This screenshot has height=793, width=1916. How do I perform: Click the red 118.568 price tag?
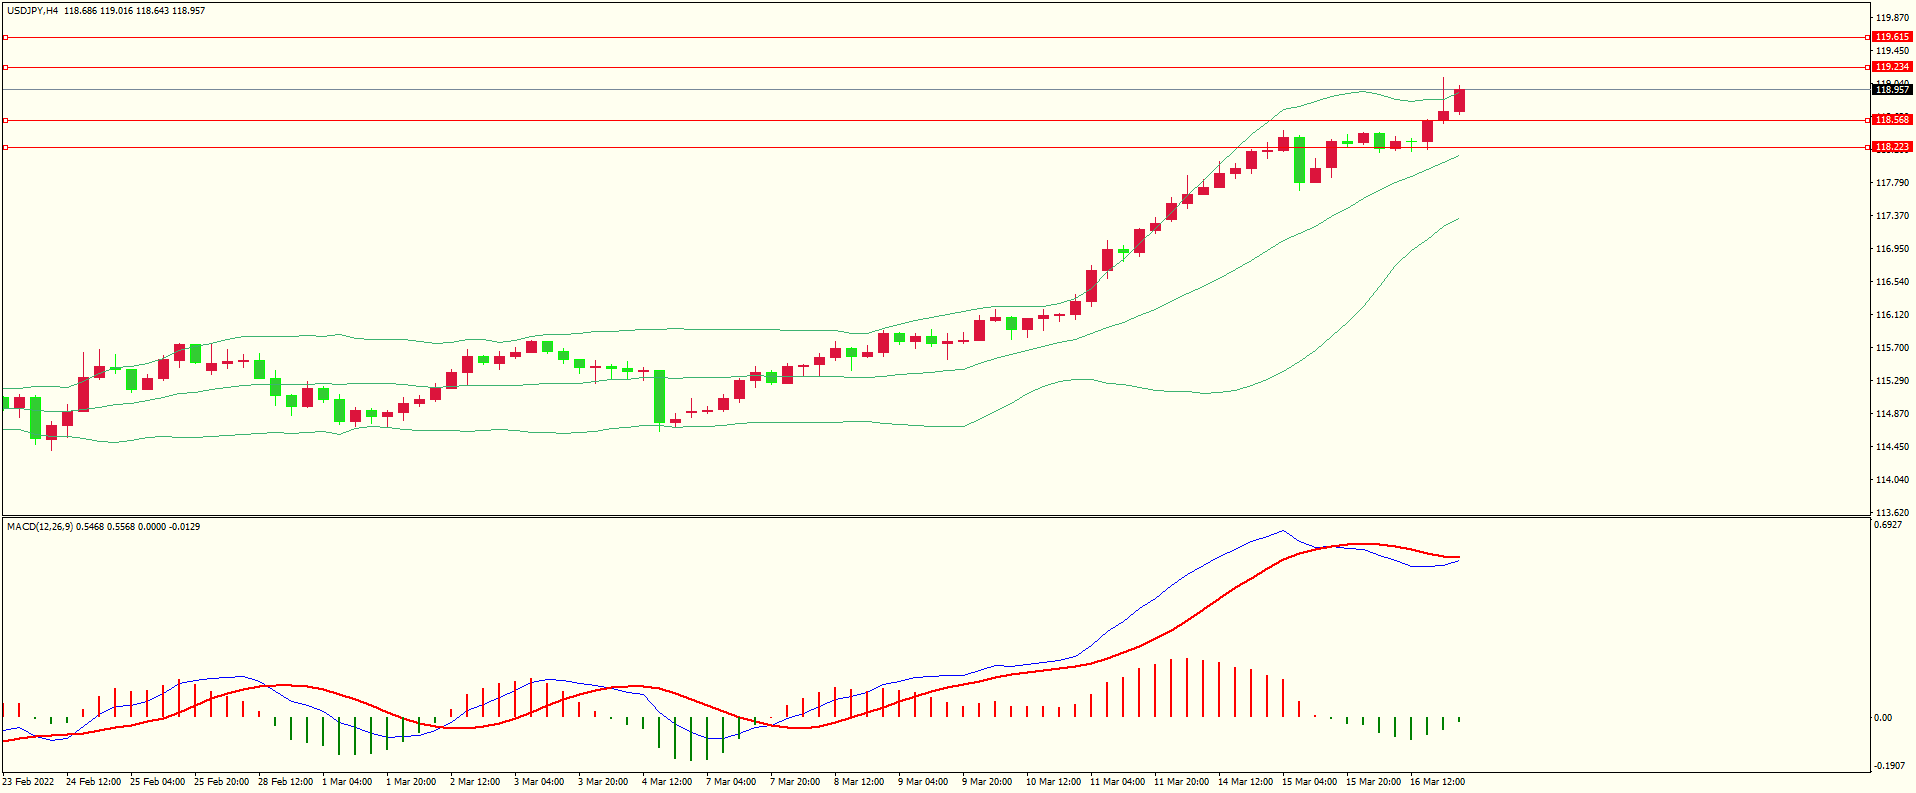tap(1892, 120)
